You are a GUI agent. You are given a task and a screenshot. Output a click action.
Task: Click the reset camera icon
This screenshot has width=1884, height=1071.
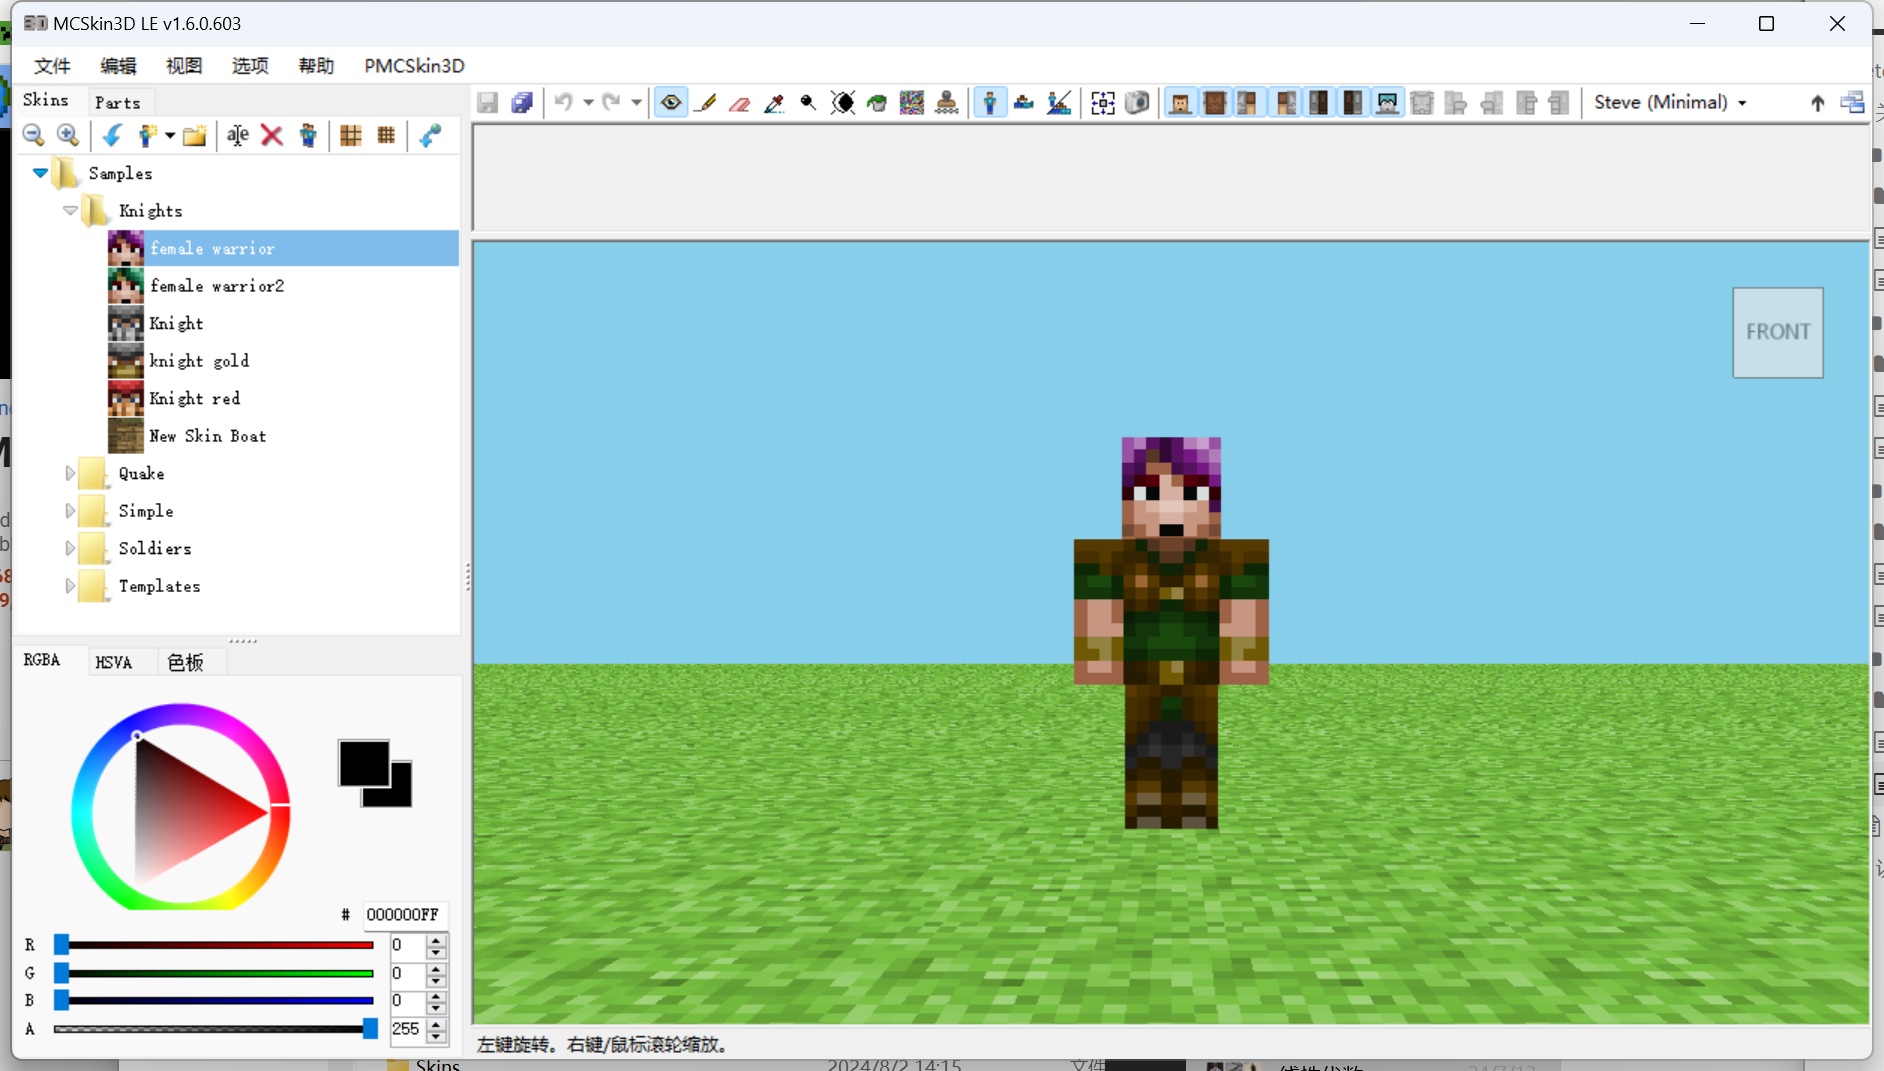coord(1103,102)
